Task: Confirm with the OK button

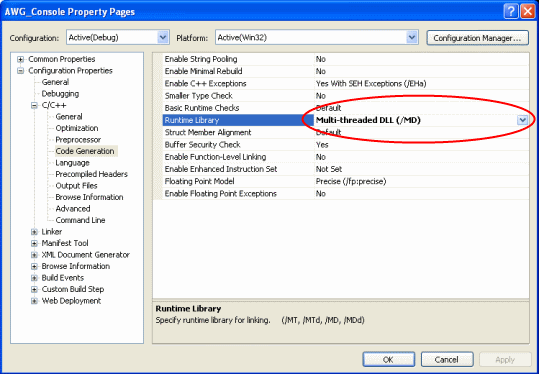Action: coord(388,360)
